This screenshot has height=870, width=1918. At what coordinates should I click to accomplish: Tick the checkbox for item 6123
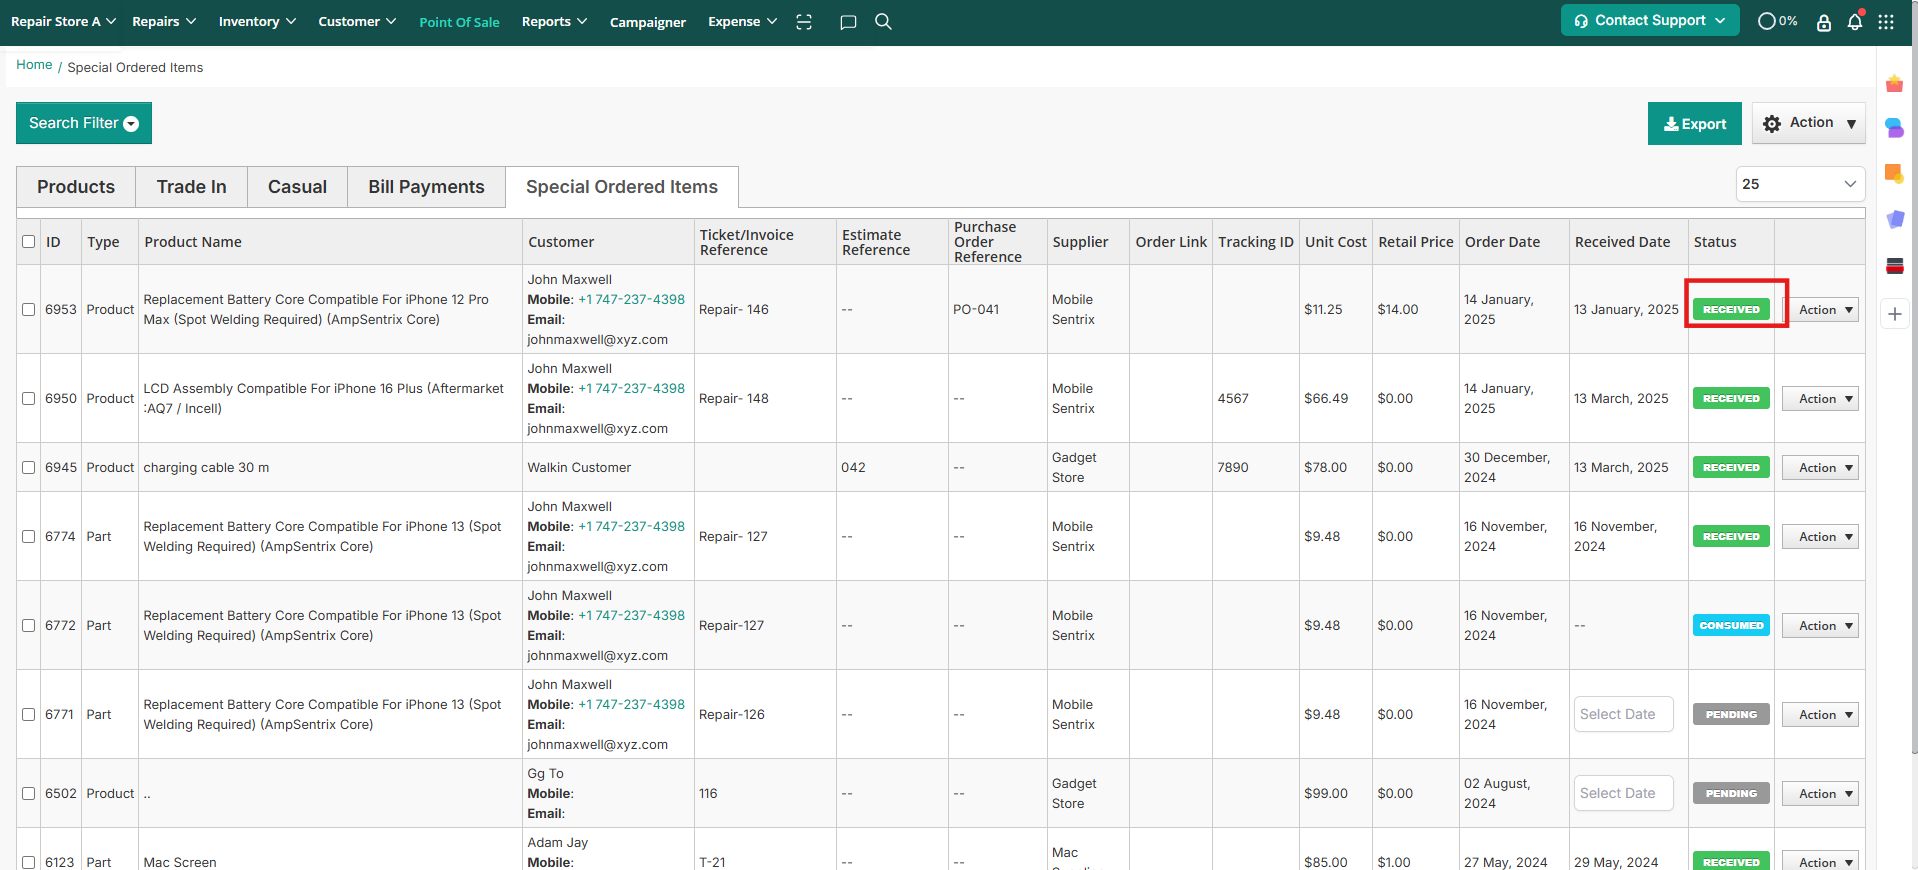(29, 862)
